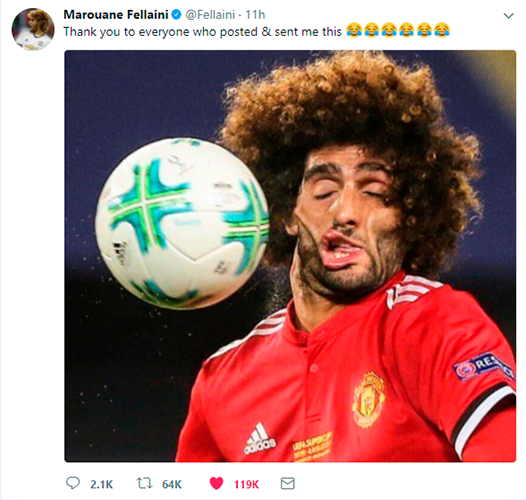Image resolution: width=526 pixels, height=500 pixels.
Task: Open the 11h timestamp permalink
Action: 255,15
